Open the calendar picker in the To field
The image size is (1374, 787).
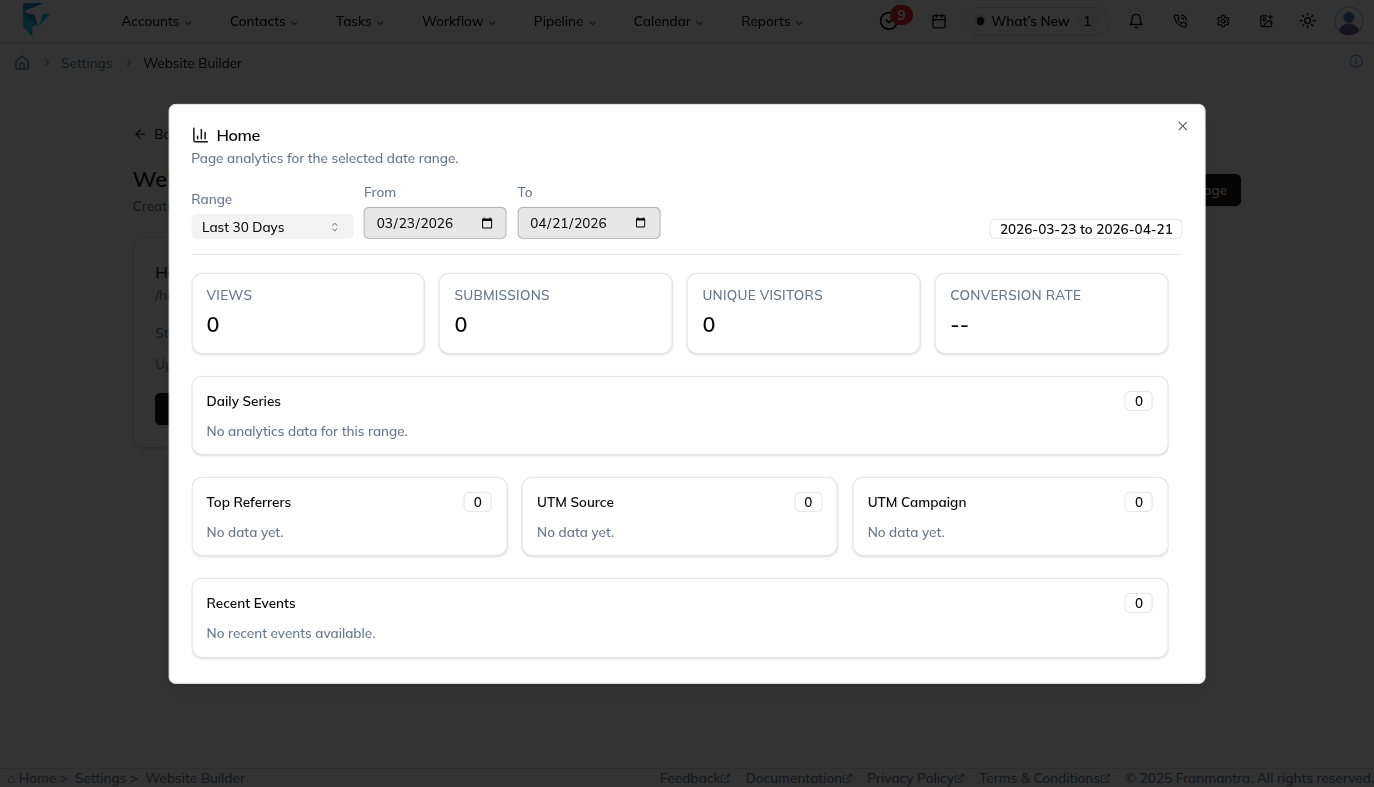(x=641, y=223)
